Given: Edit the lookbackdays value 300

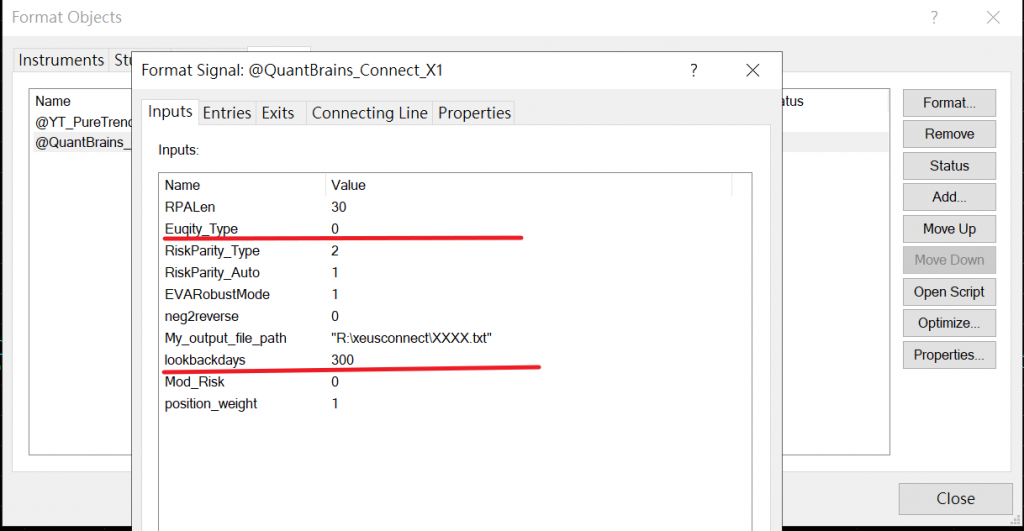Looking at the screenshot, I should coord(343,360).
